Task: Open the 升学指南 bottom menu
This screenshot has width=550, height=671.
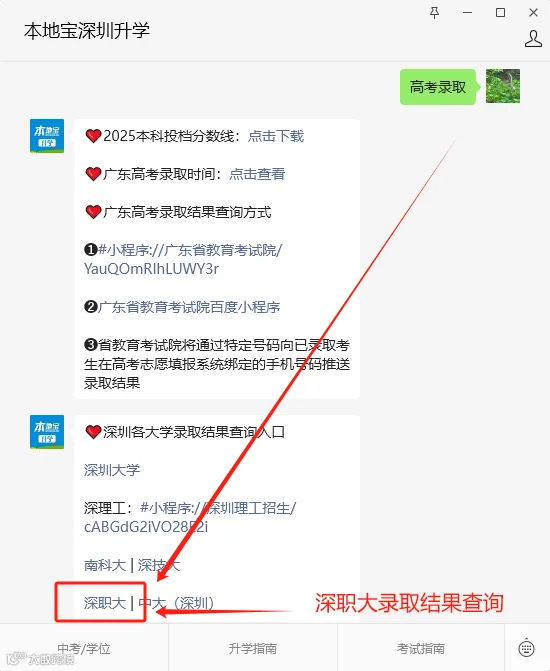Action: (253, 648)
